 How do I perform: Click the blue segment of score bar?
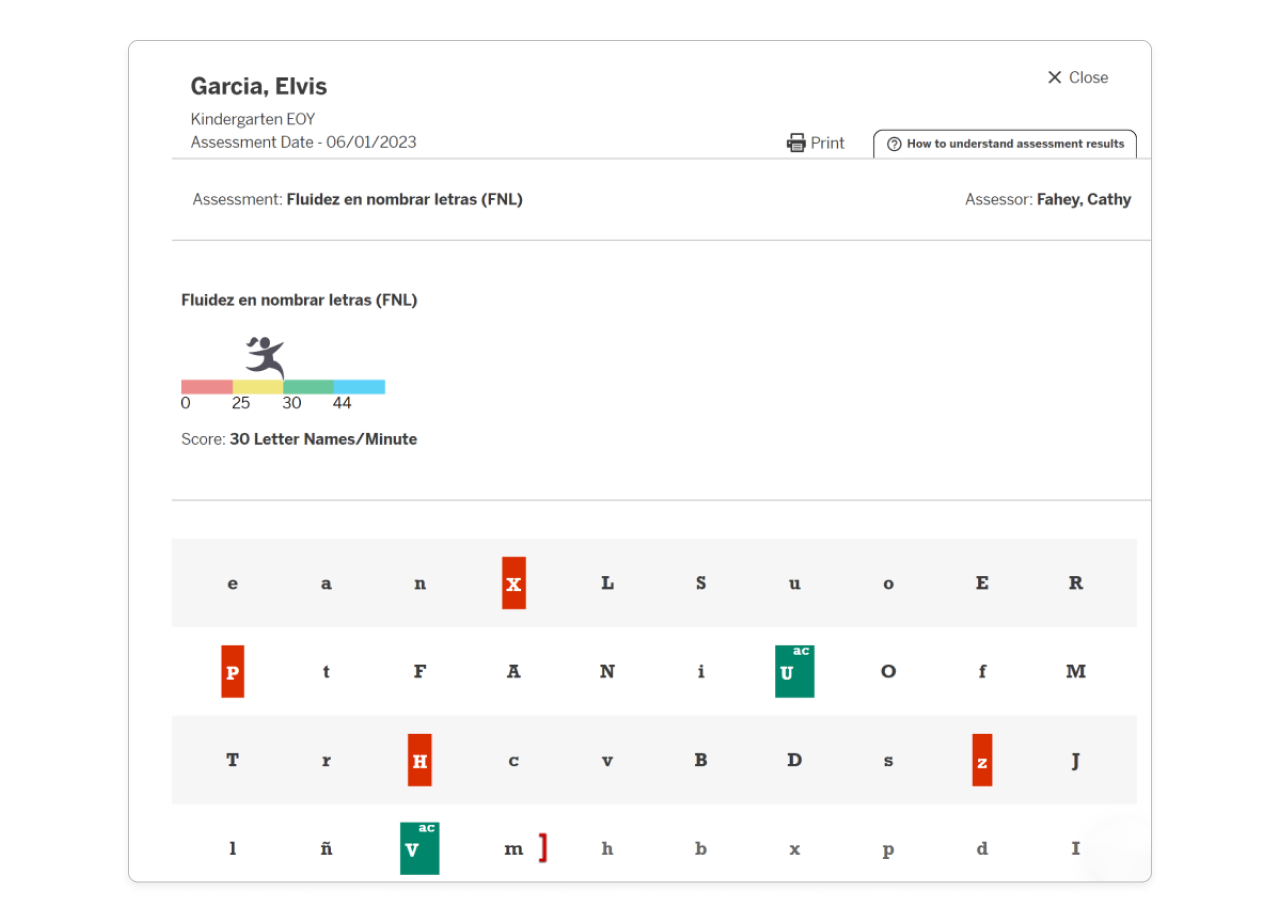coord(359,387)
